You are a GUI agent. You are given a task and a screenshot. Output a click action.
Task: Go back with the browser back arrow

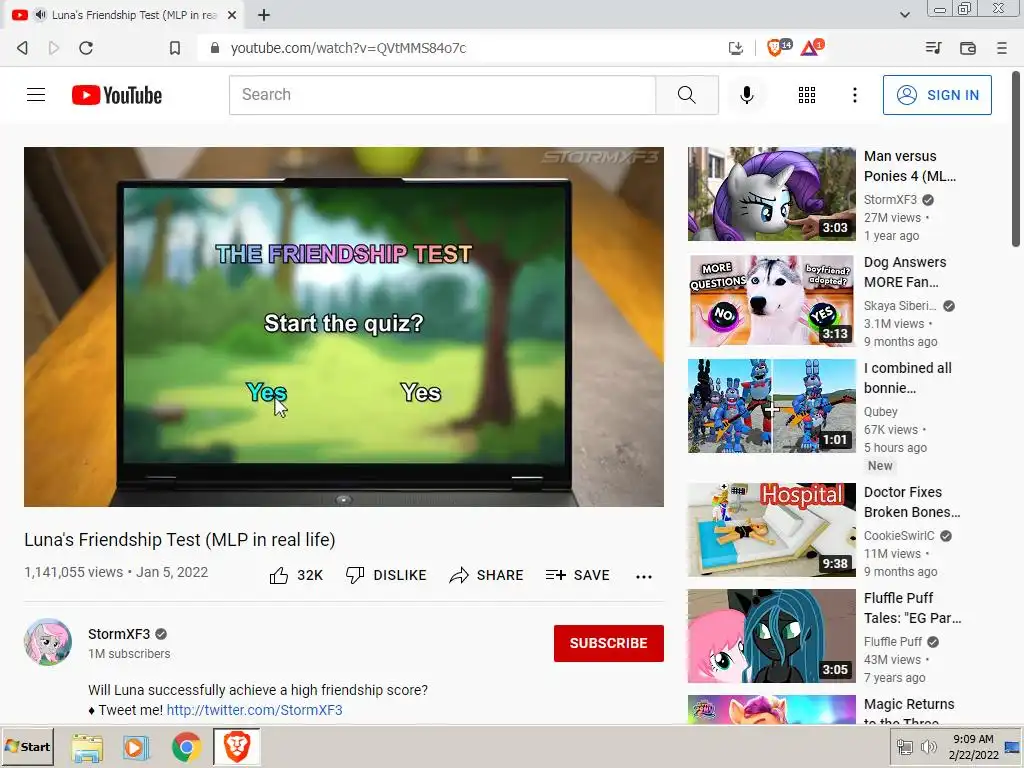(x=22, y=48)
